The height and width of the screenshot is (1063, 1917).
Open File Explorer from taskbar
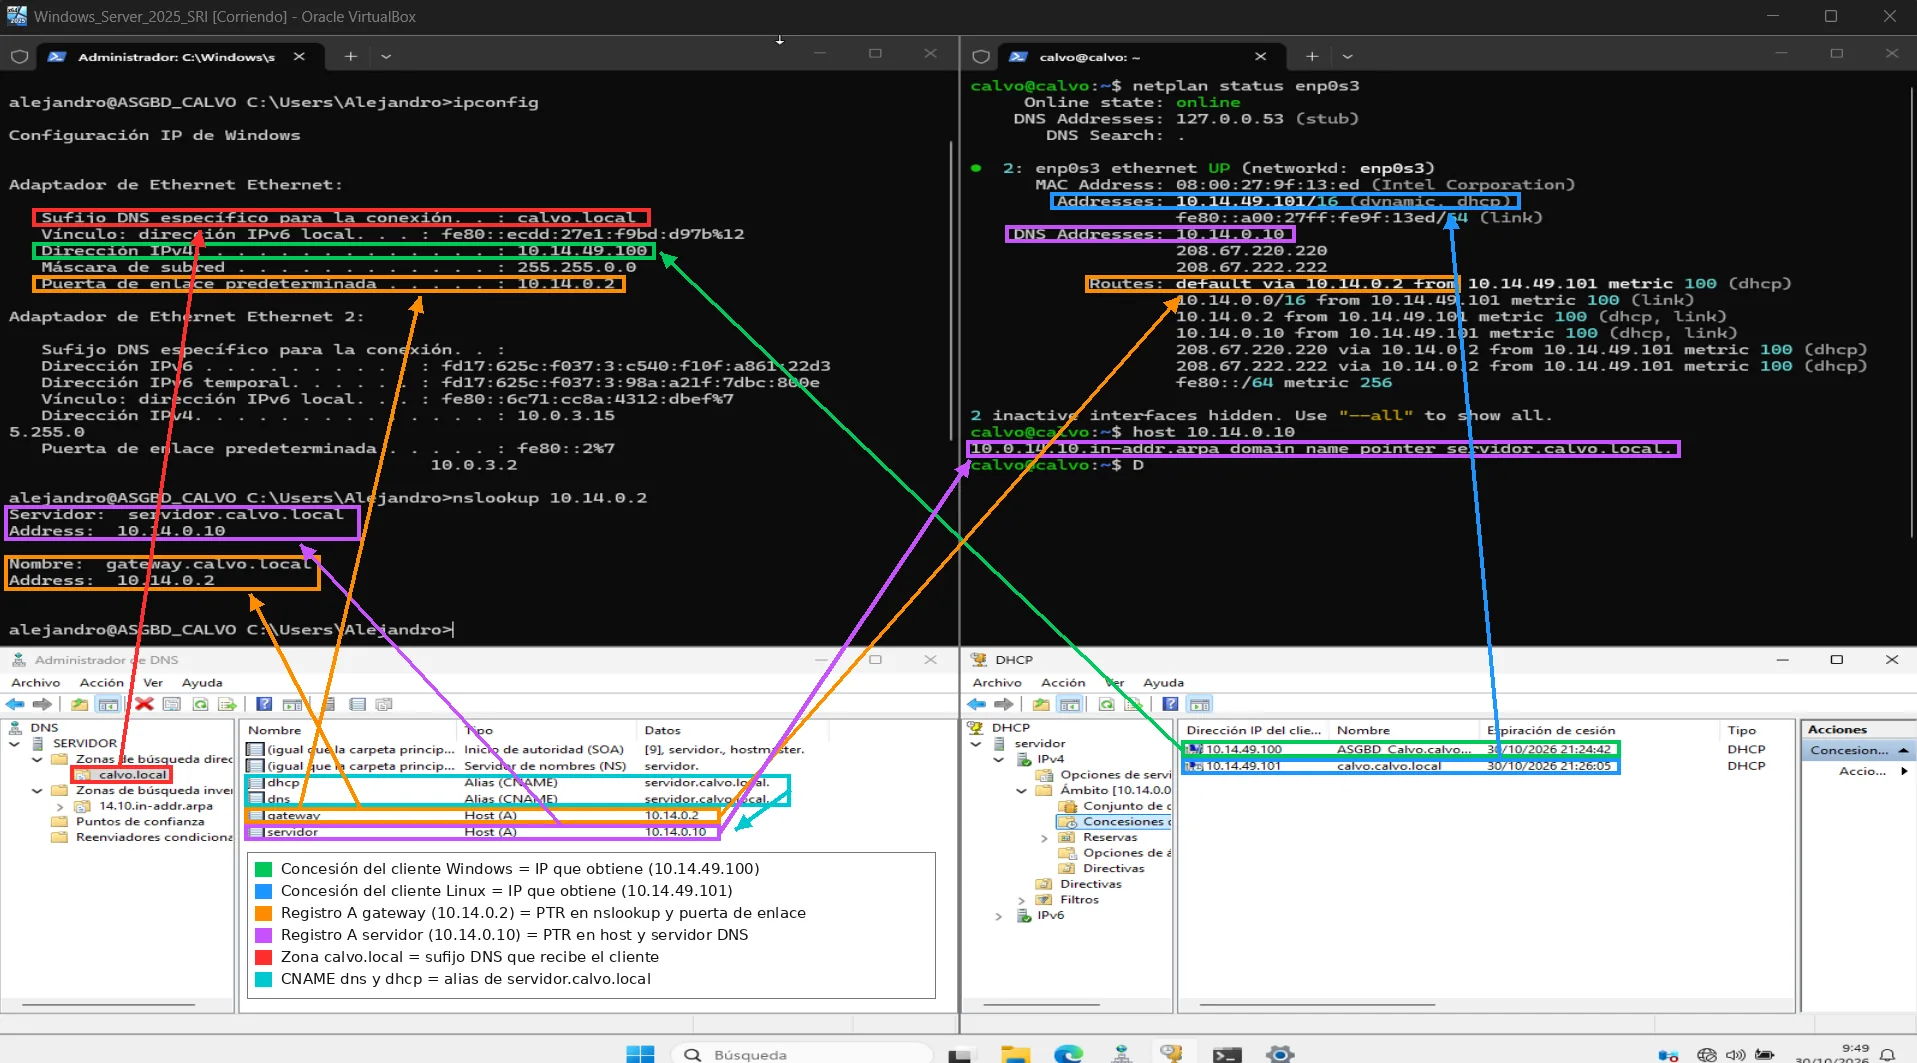1015,1054
